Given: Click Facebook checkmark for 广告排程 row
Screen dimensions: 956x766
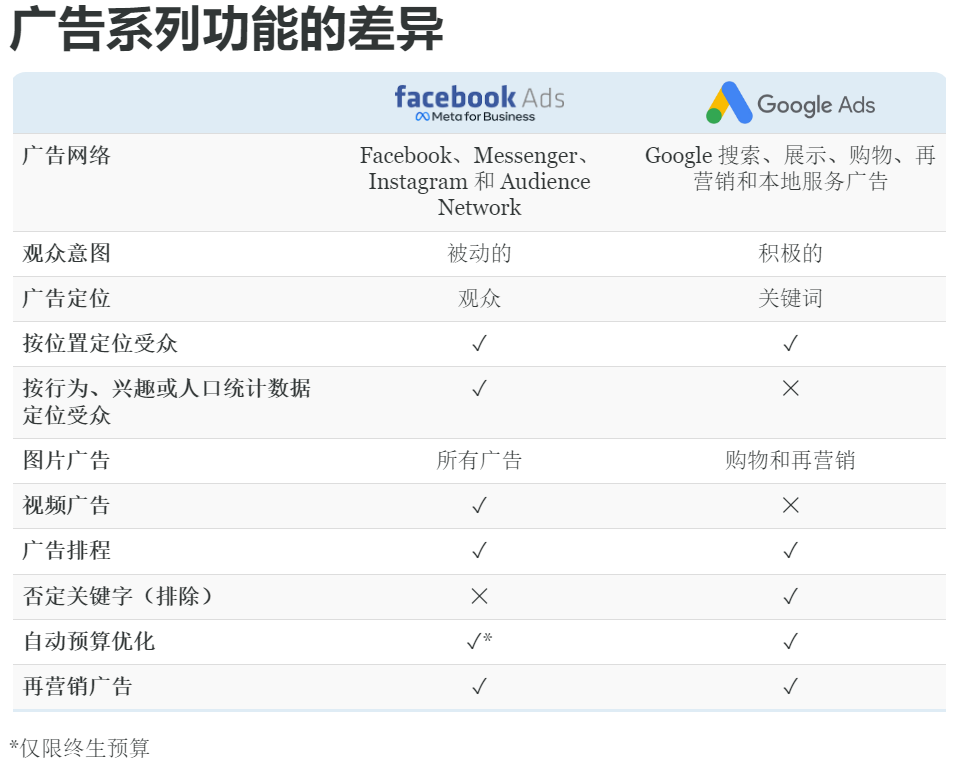Looking at the screenshot, I should 480,551.
